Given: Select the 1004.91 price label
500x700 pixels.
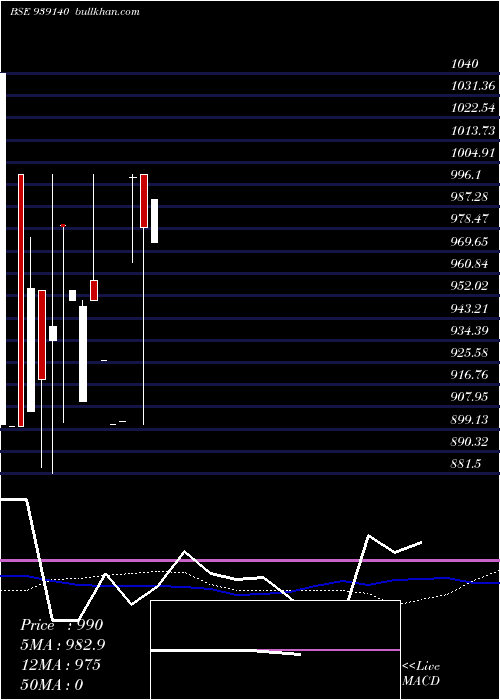Looking at the screenshot, I should click(473, 153).
